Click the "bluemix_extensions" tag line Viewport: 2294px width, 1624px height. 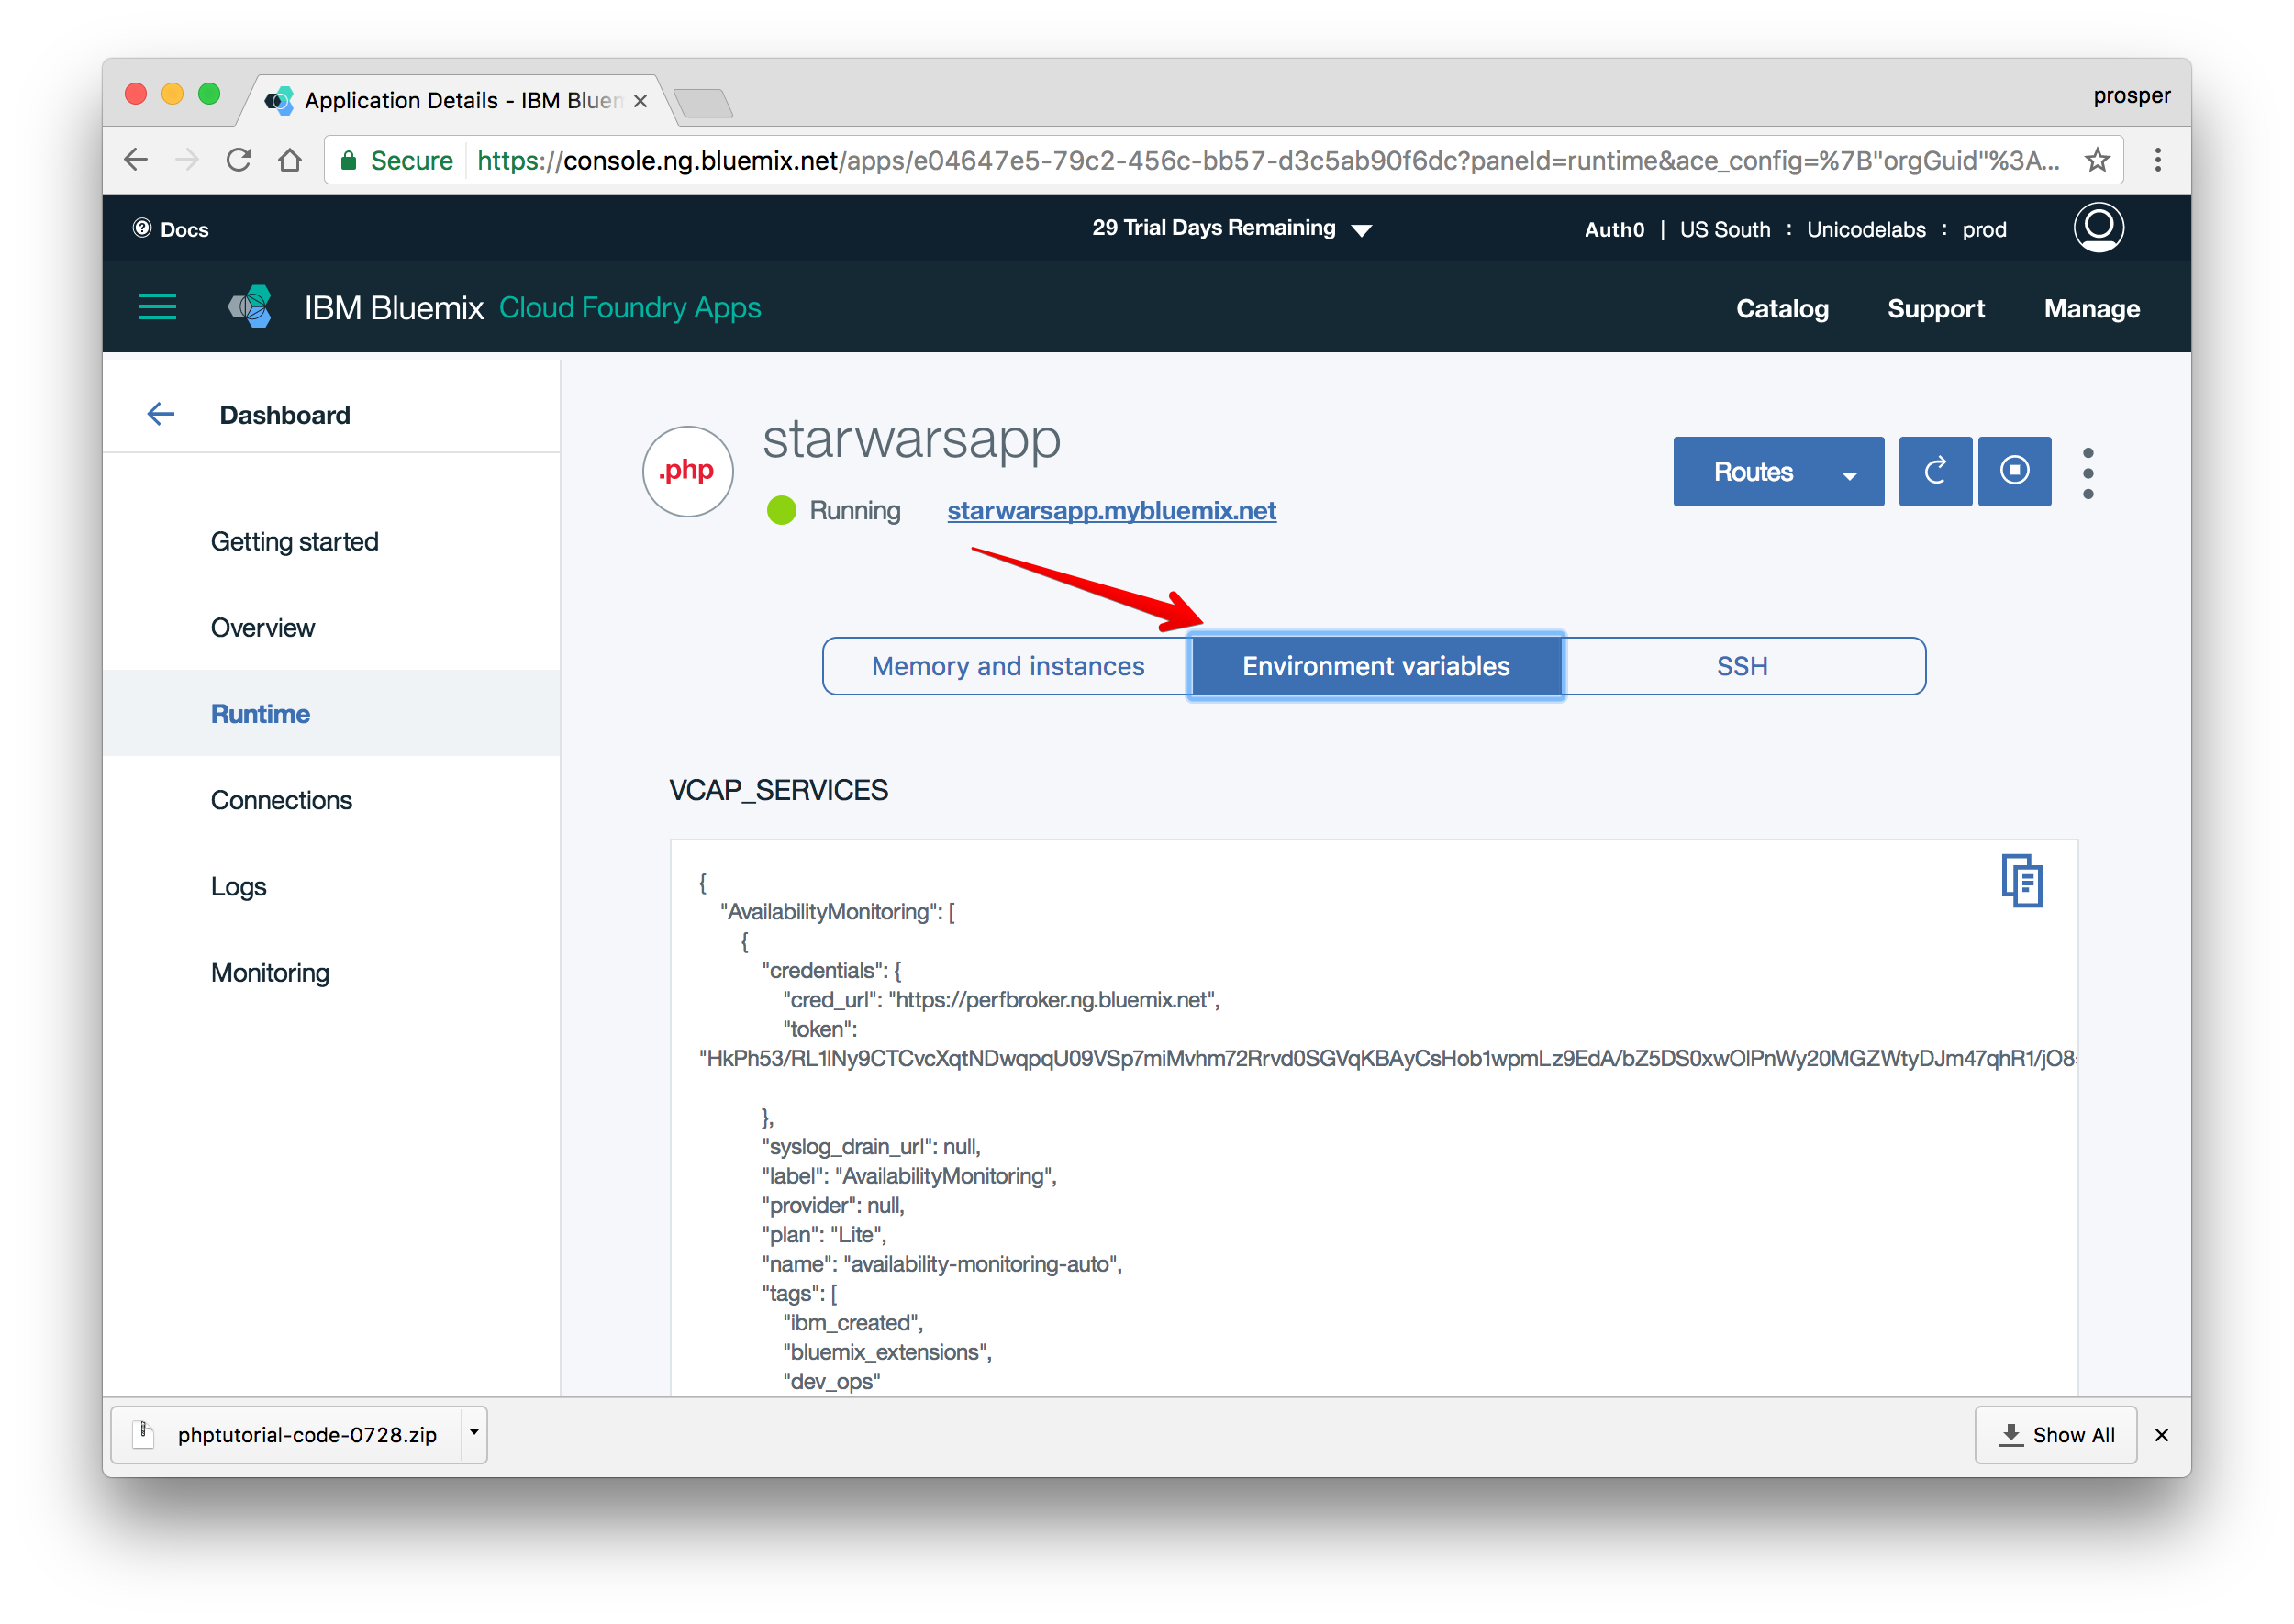[887, 1352]
